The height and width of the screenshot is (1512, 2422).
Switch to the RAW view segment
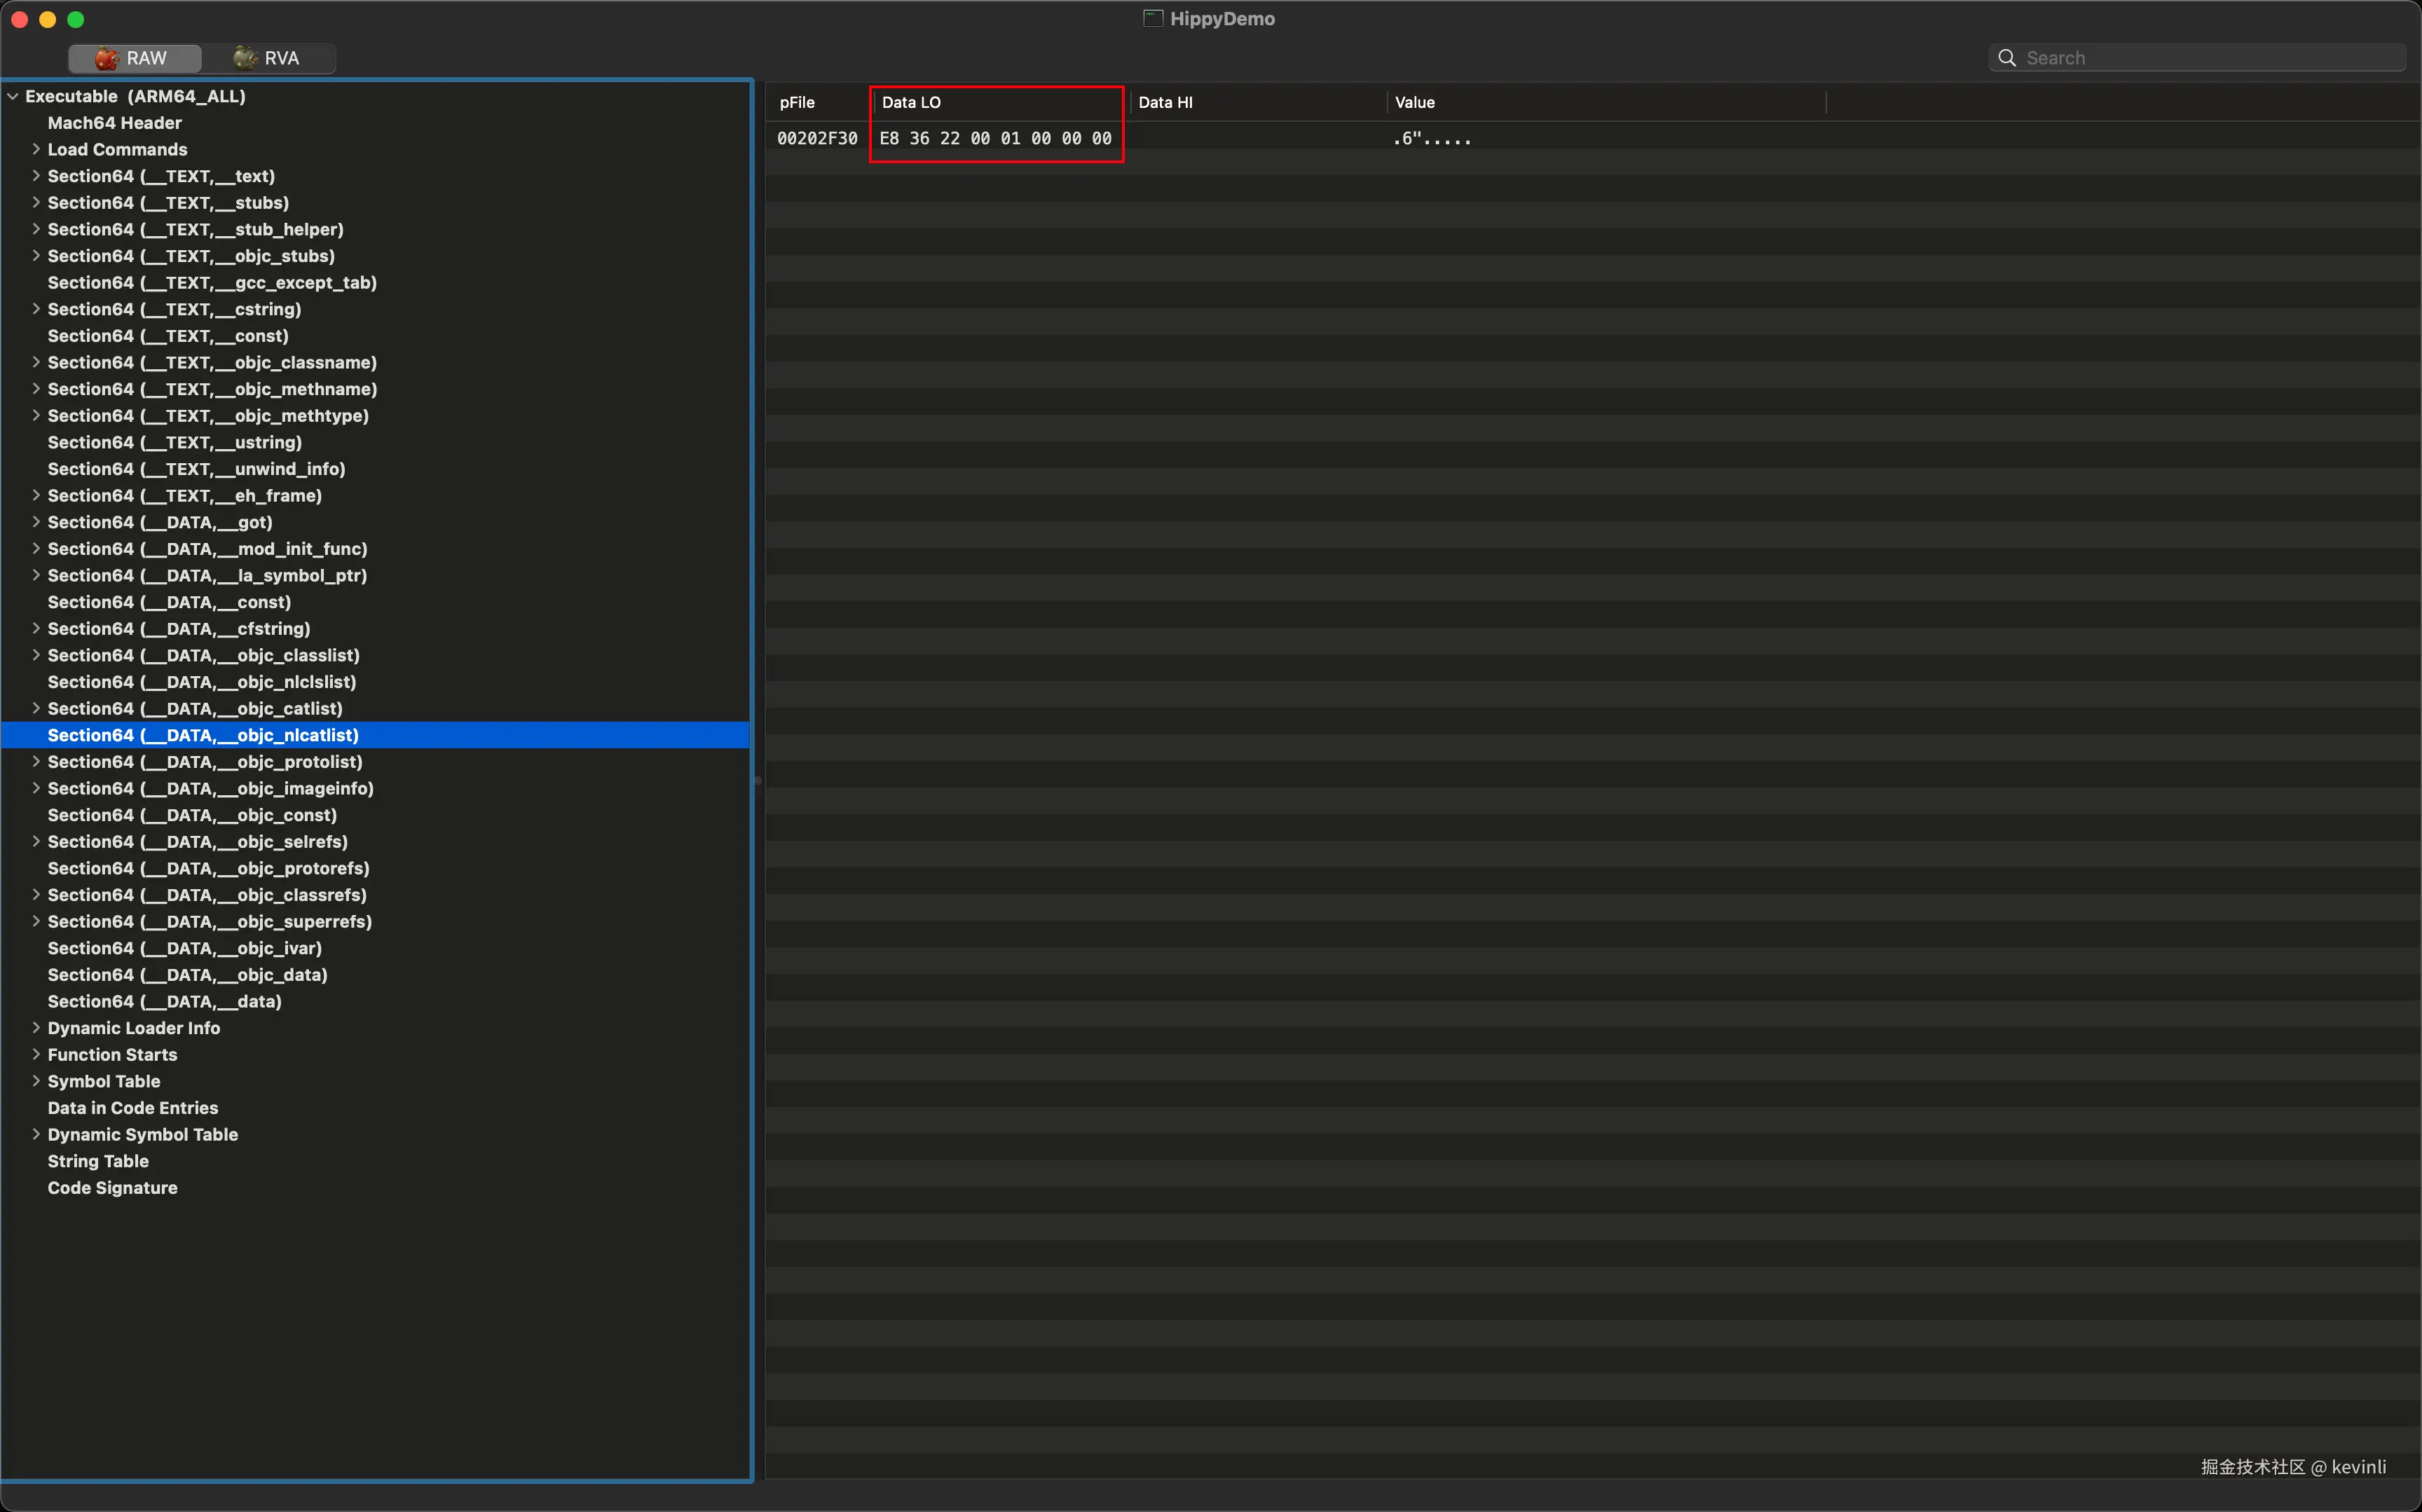coord(134,58)
